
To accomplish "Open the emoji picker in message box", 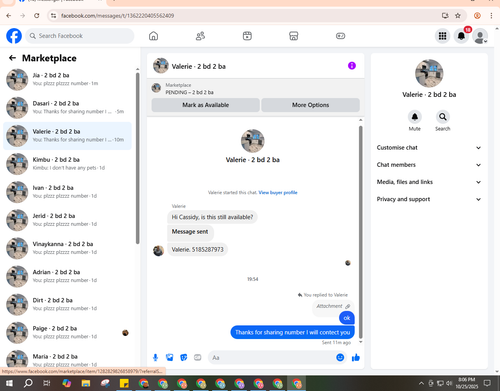I will [x=340, y=358].
